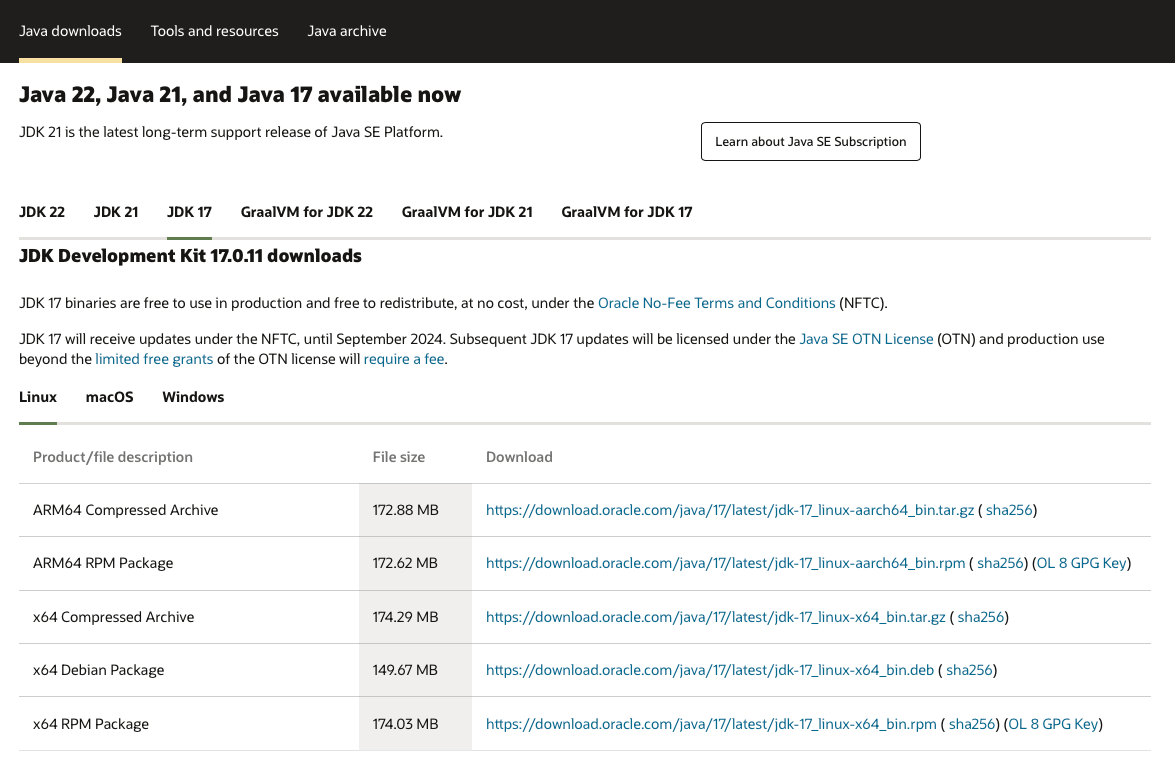Follow the require a fee link
The image size is (1175, 764).
[404, 359]
